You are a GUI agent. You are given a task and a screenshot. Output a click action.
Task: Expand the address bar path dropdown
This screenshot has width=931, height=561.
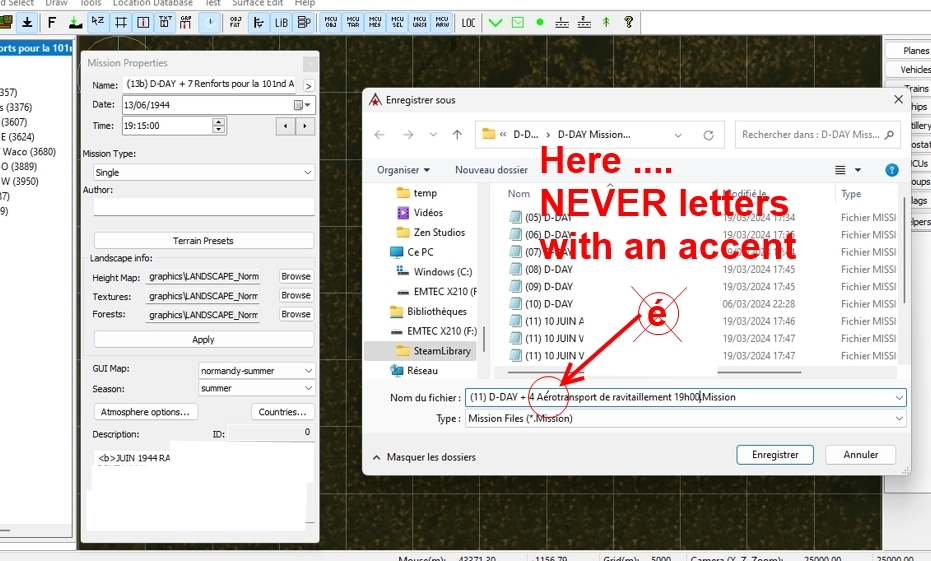point(678,135)
